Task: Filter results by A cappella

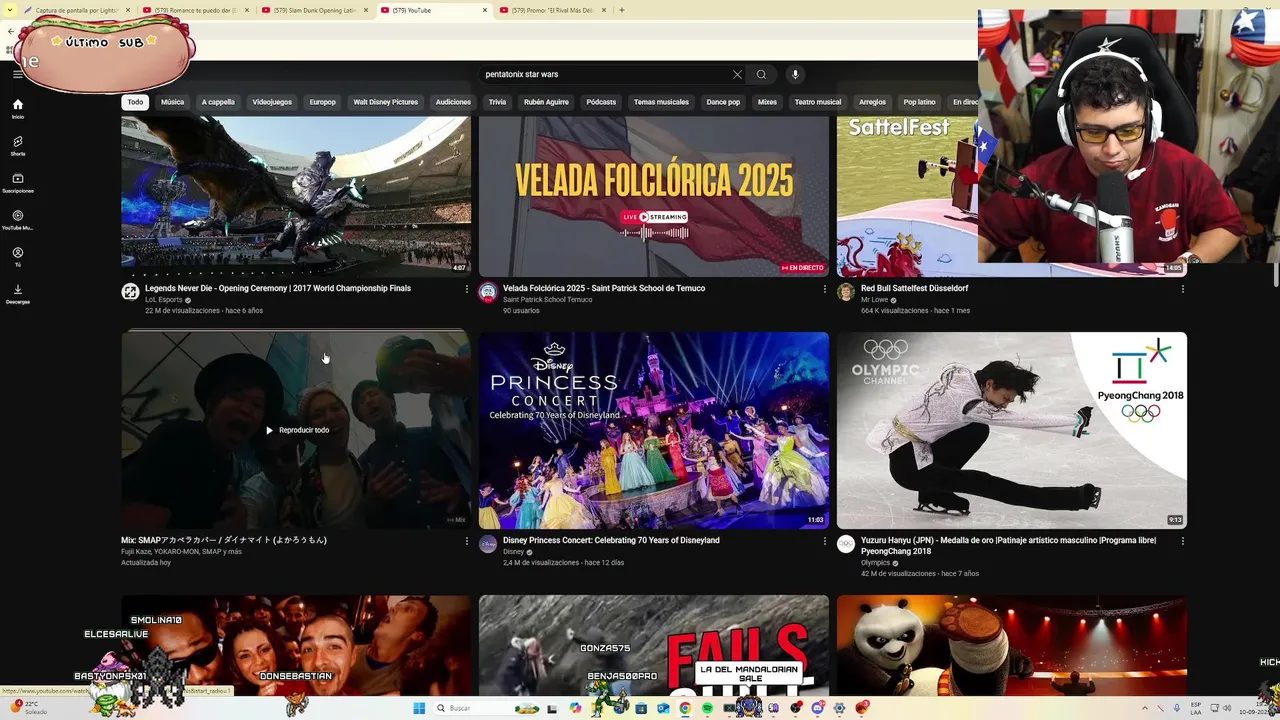Action: (x=218, y=102)
